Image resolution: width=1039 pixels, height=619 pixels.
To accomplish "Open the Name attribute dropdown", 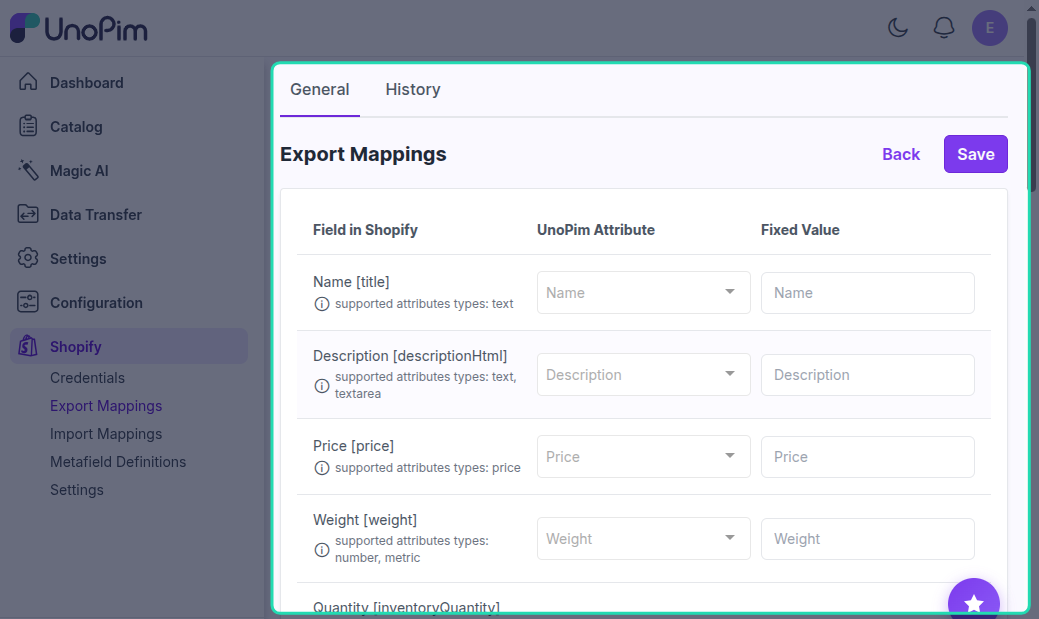I will pos(643,292).
